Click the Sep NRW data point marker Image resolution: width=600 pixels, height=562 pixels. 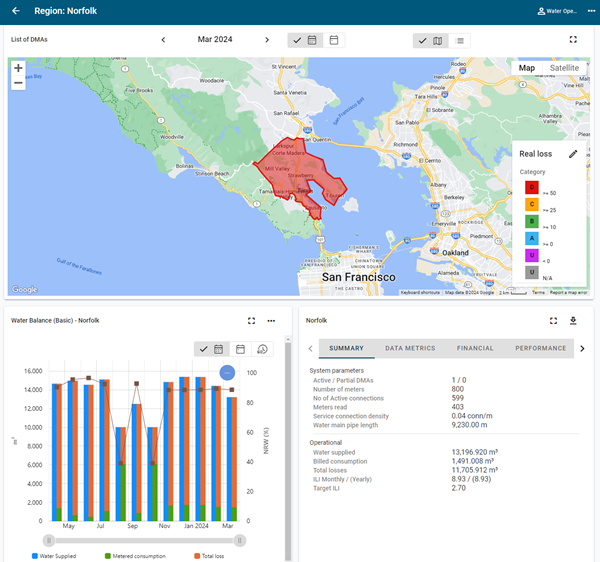pyautogui.click(x=137, y=383)
